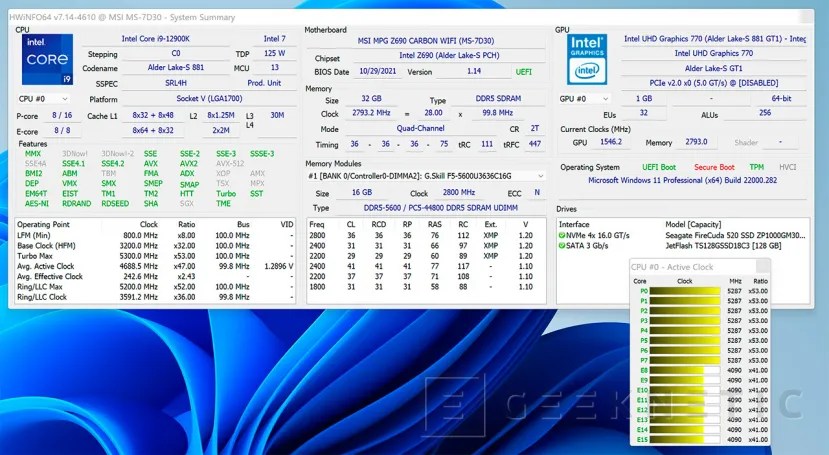This screenshot has width=829, height=455.
Task: Click the tRFC value 447
Action: 535,144
